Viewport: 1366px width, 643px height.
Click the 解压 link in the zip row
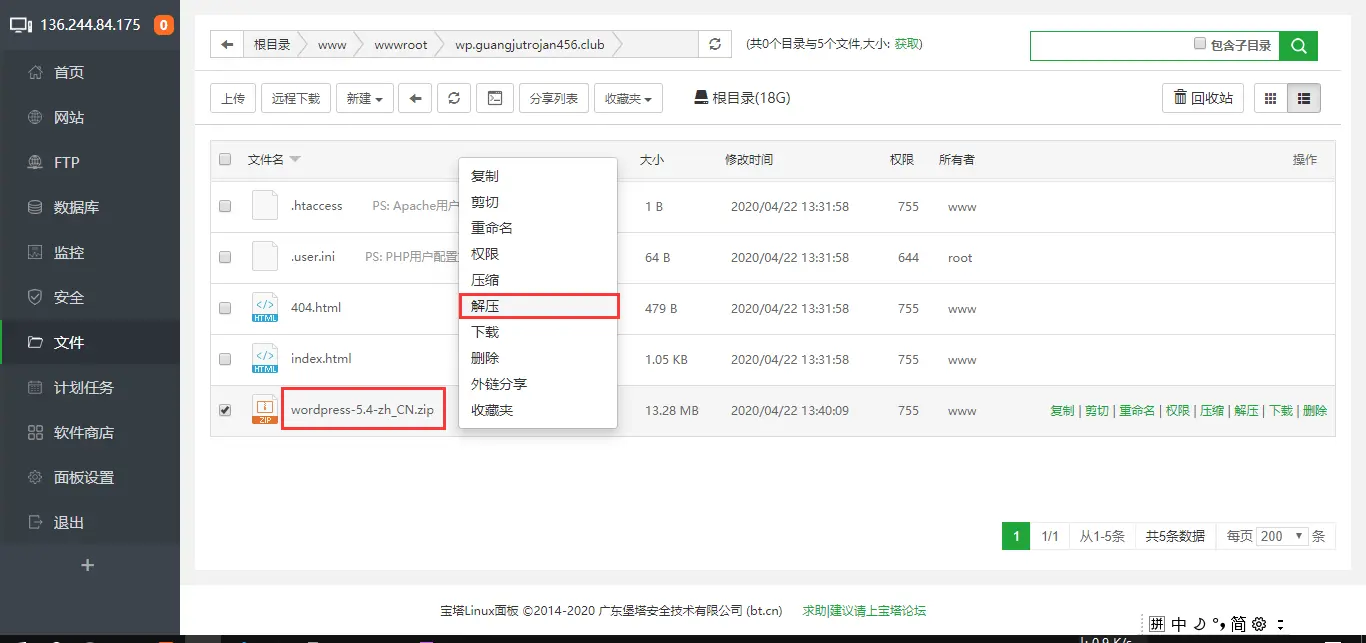point(1246,411)
